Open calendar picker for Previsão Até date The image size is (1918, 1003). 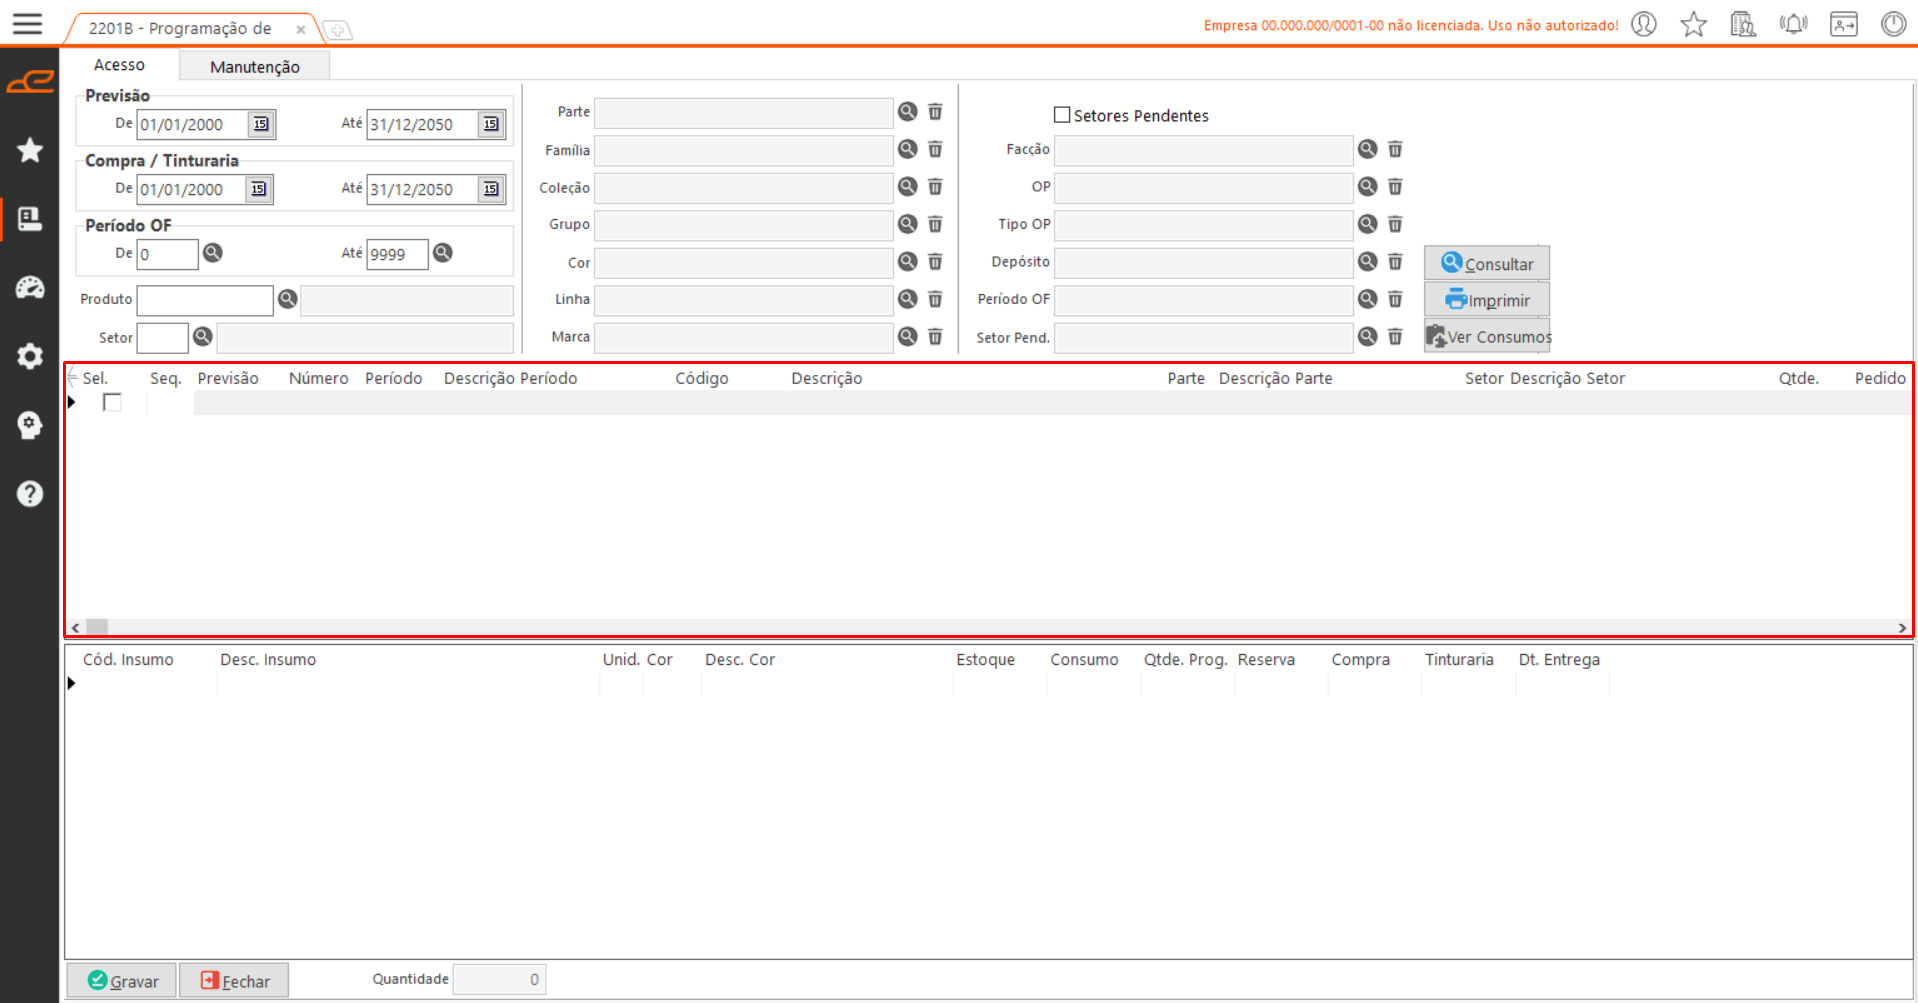click(491, 124)
